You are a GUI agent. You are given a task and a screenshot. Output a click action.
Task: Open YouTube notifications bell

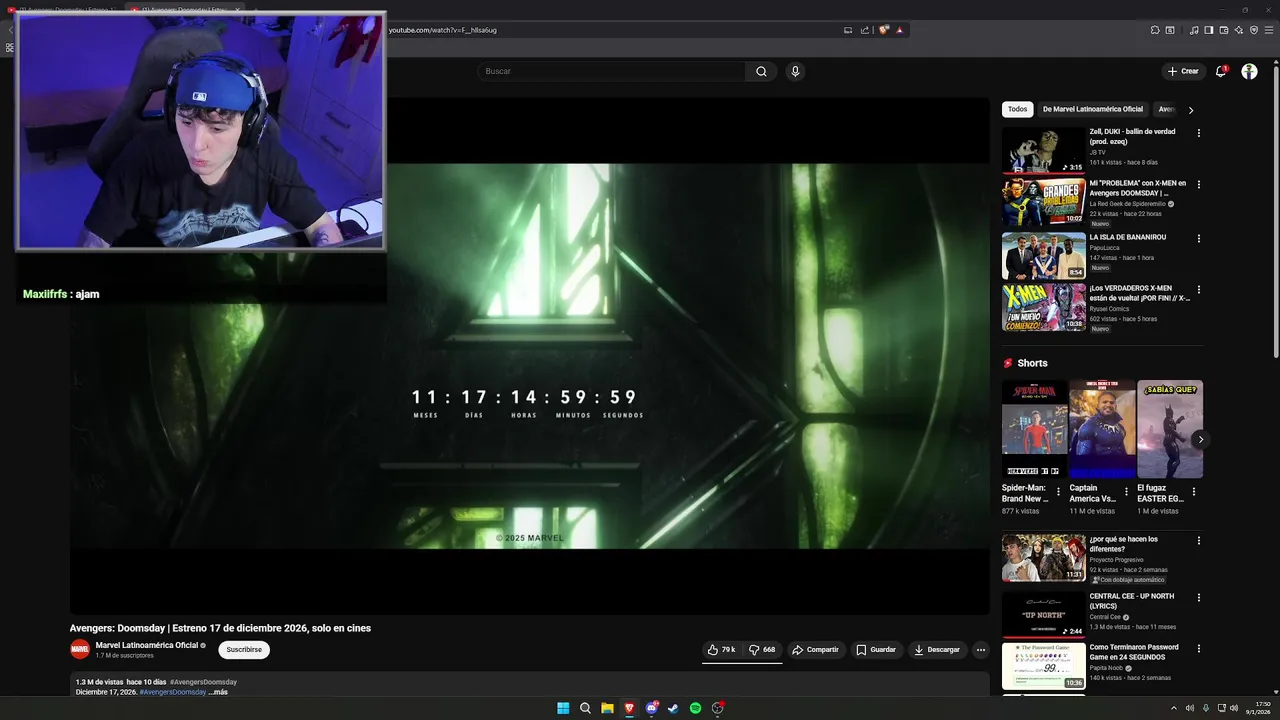click(x=1221, y=71)
